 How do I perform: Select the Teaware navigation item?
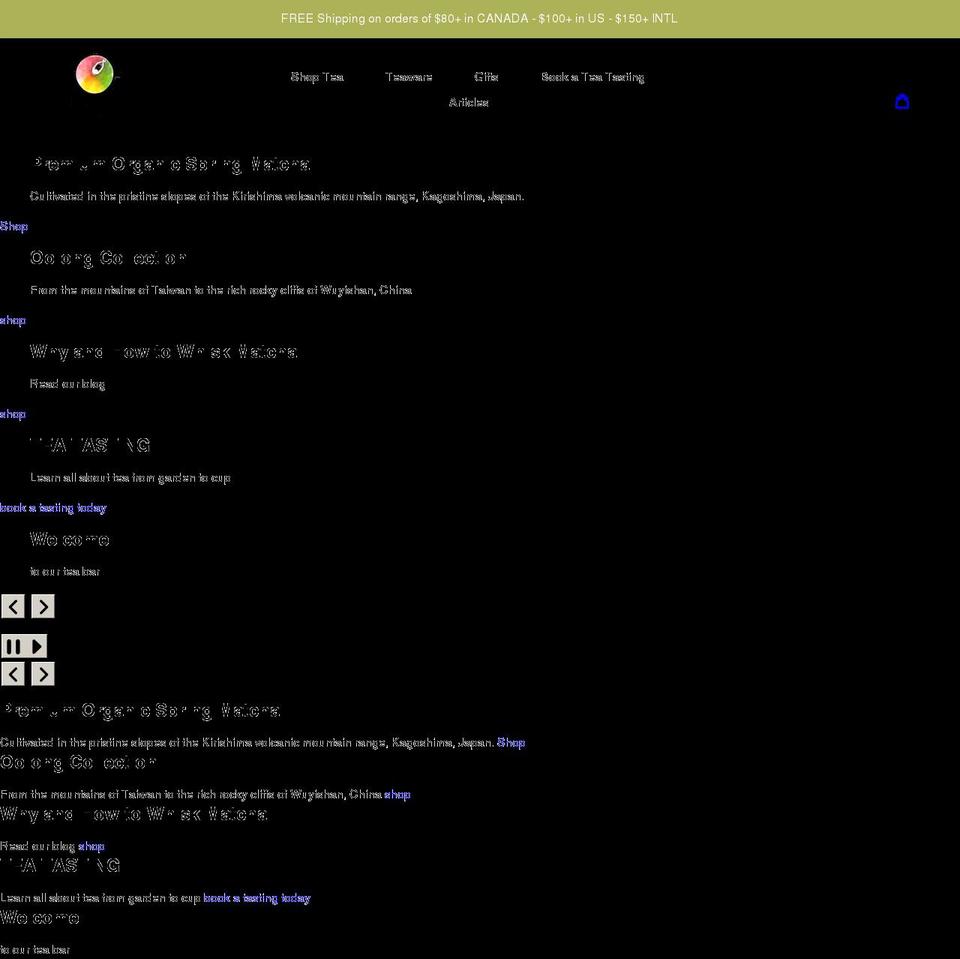tap(409, 77)
